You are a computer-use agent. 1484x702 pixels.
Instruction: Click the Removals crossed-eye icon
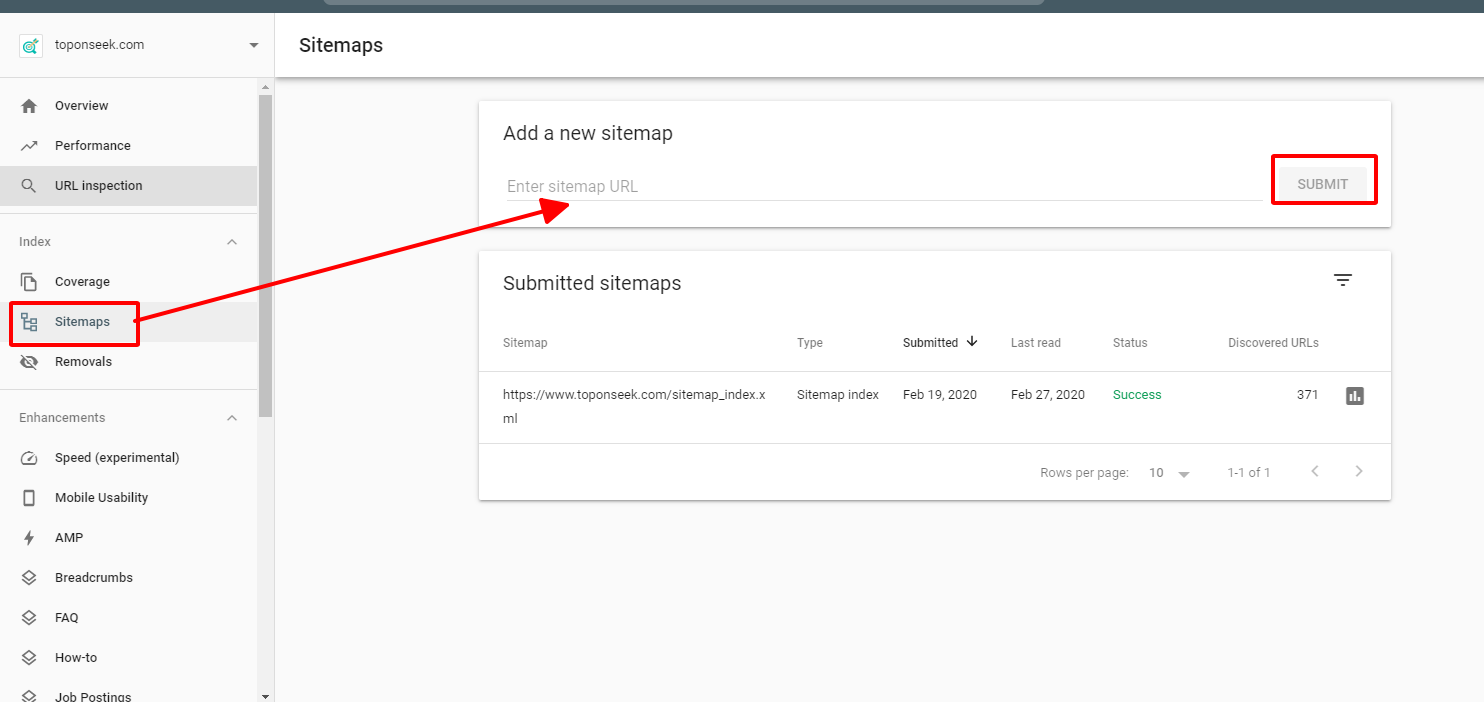(x=29, y=362)
